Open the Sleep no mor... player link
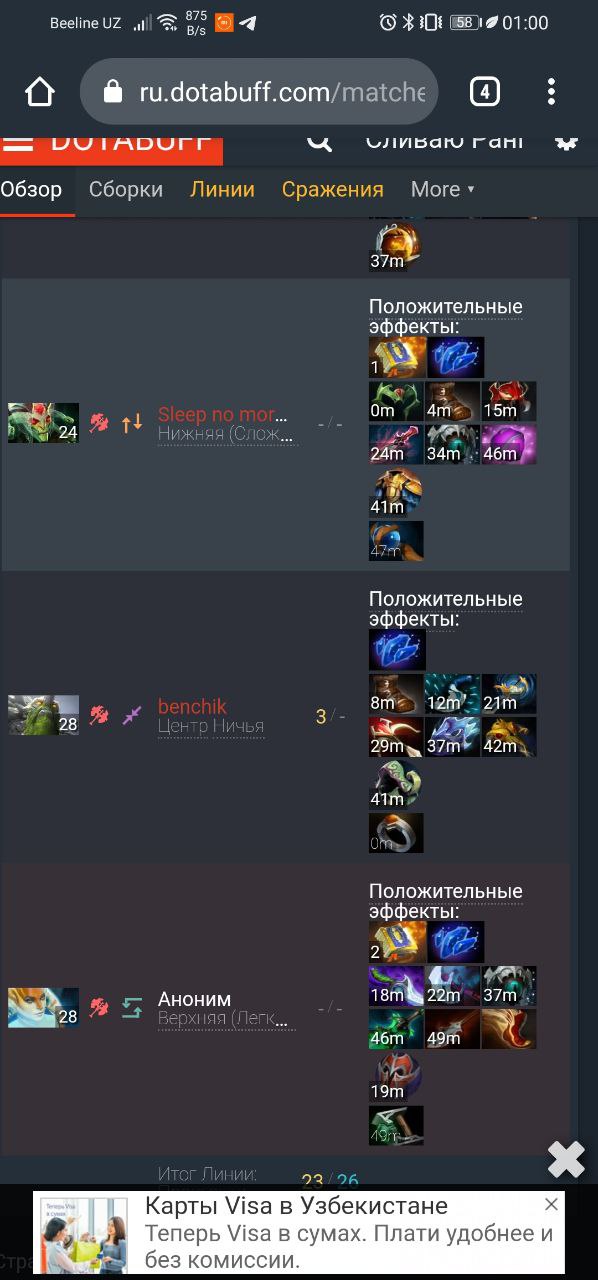Screen dimensions: 598x1280 [x=223, y=414]
